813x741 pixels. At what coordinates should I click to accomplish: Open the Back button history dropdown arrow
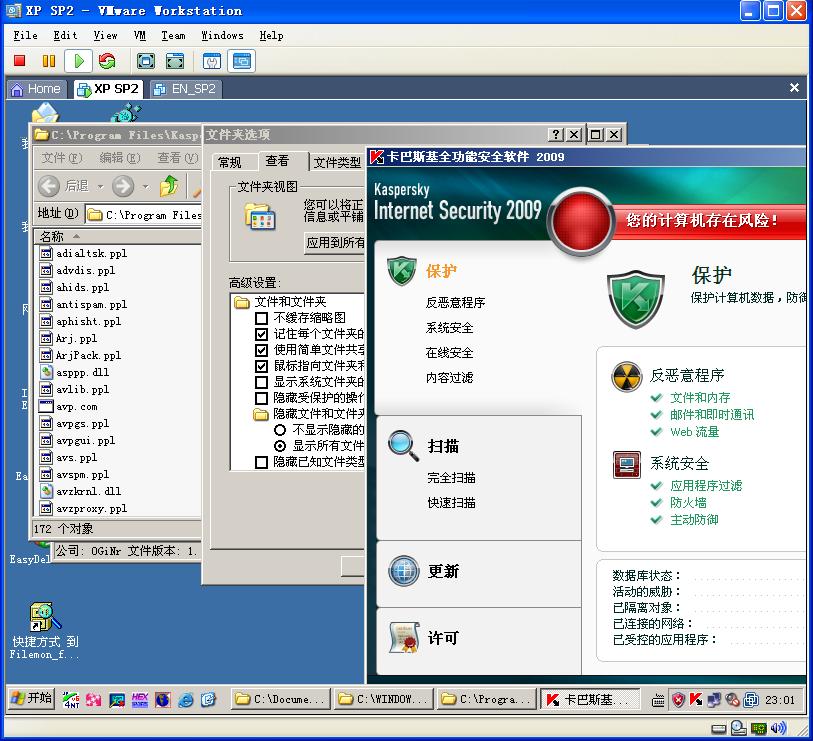100,186
